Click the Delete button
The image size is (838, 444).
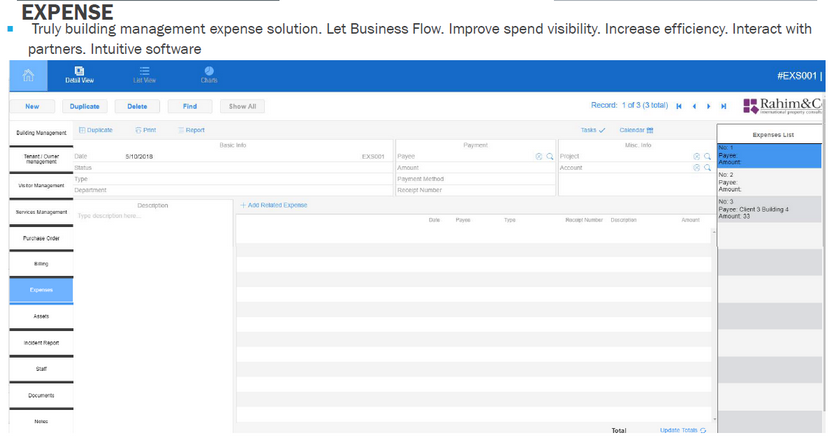(137, 106)
